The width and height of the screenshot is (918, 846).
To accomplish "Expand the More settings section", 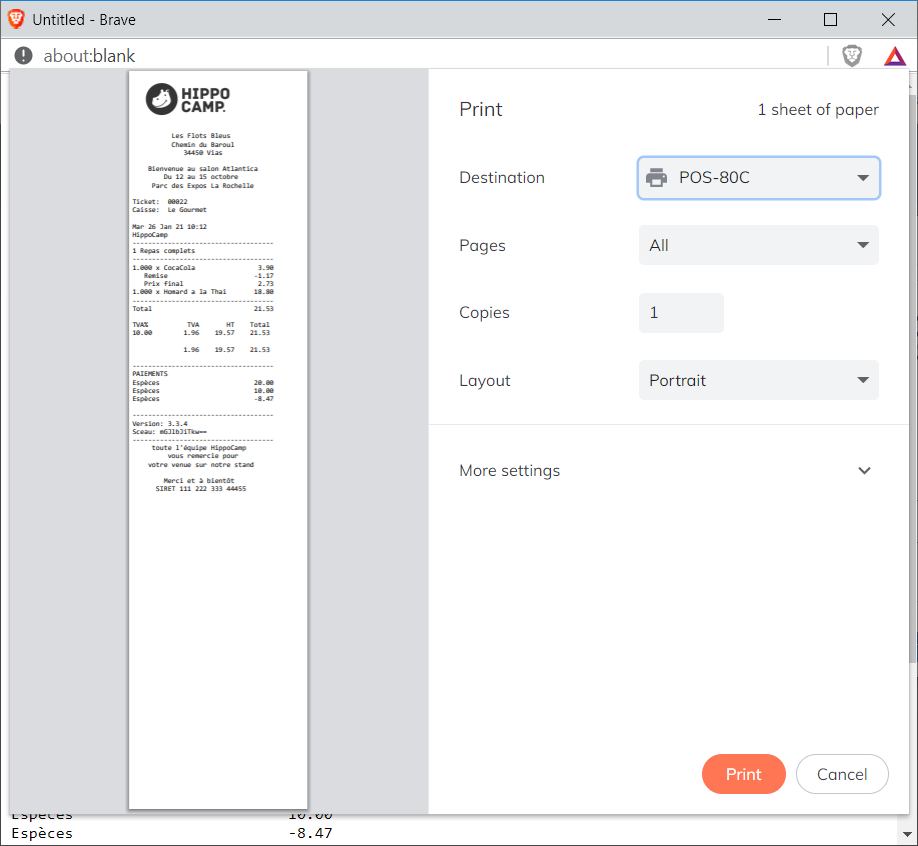I will [x=664, y=470].
